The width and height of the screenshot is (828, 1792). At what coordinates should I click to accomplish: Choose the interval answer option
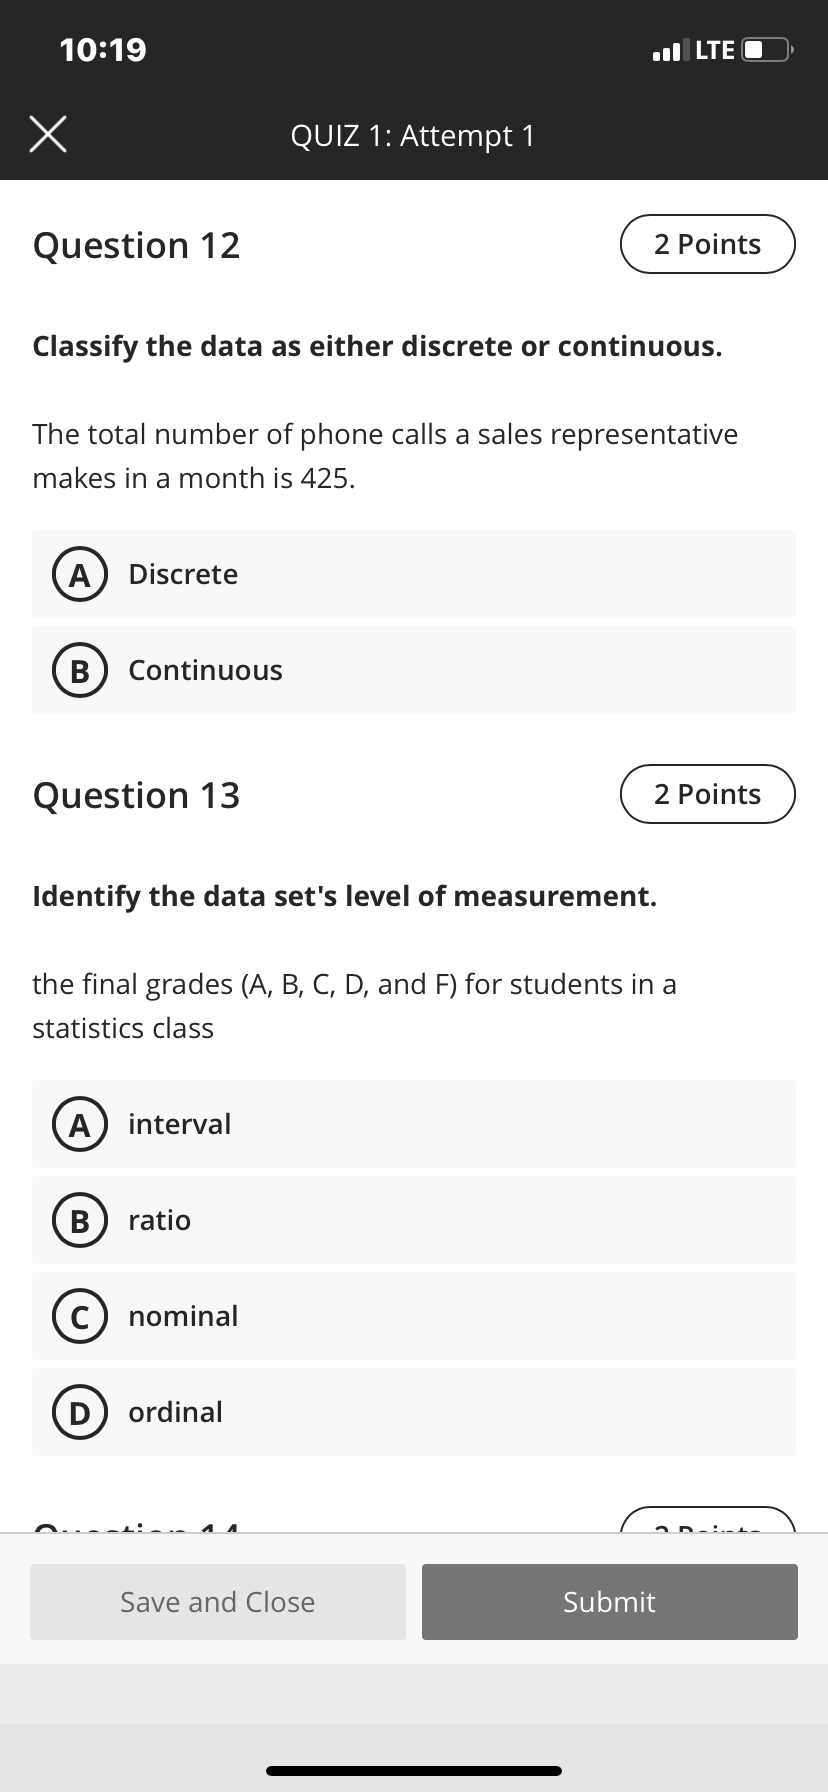pyautogui.click(x=414, y=1124)
